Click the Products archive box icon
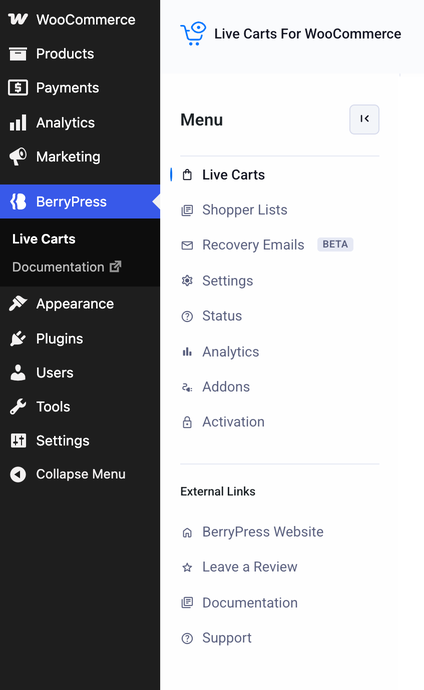 [x=18, y=54]
